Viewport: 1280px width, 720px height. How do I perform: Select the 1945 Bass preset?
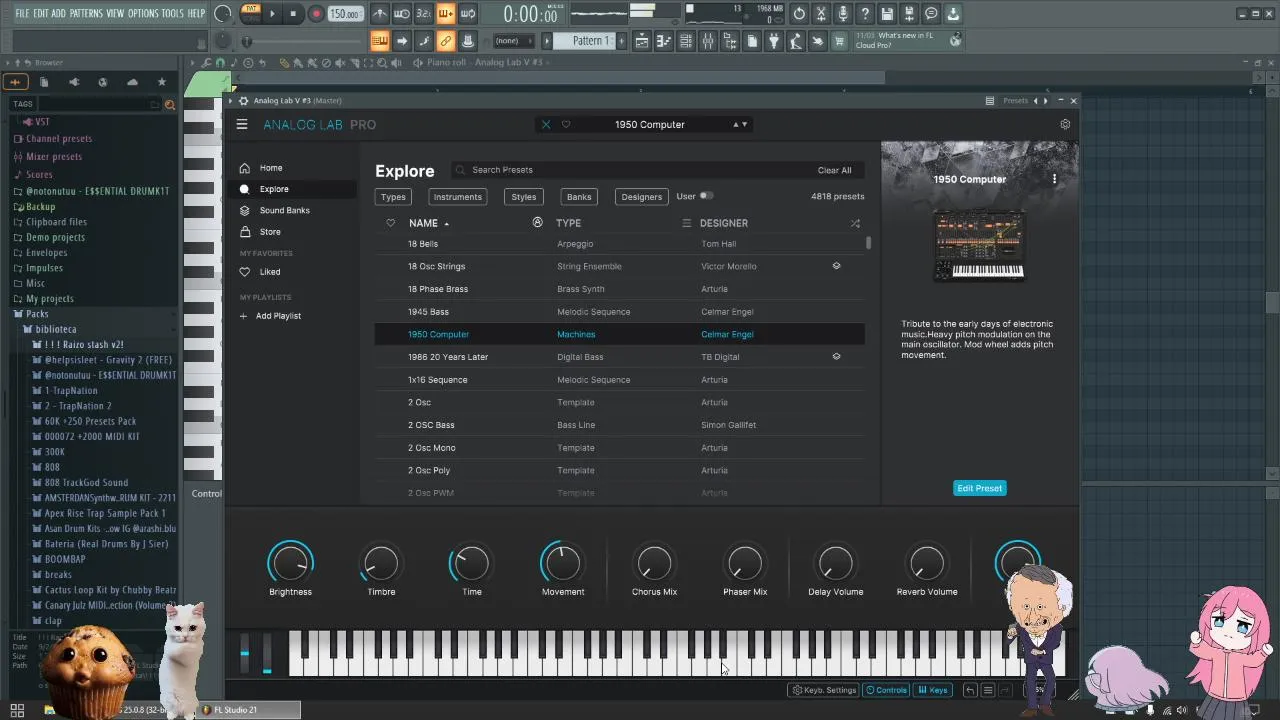[620, 312]
